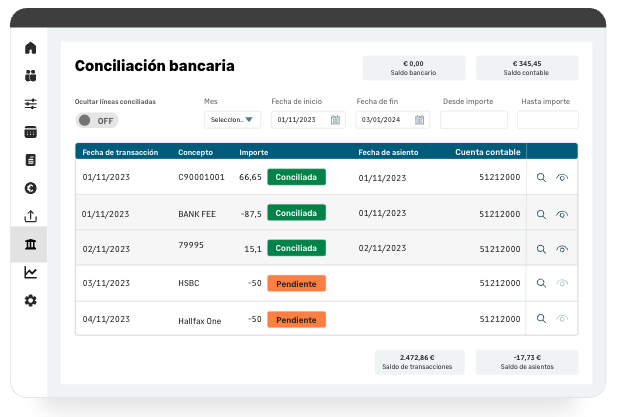Click the Desde importe input field

[474, 120]
